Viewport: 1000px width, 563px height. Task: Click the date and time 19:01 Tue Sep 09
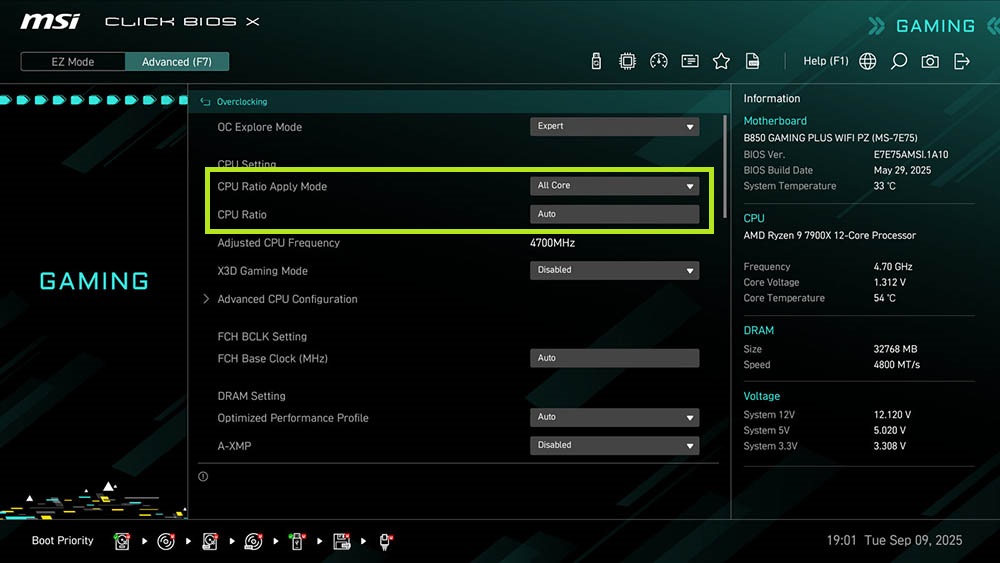tap(894, 541)
